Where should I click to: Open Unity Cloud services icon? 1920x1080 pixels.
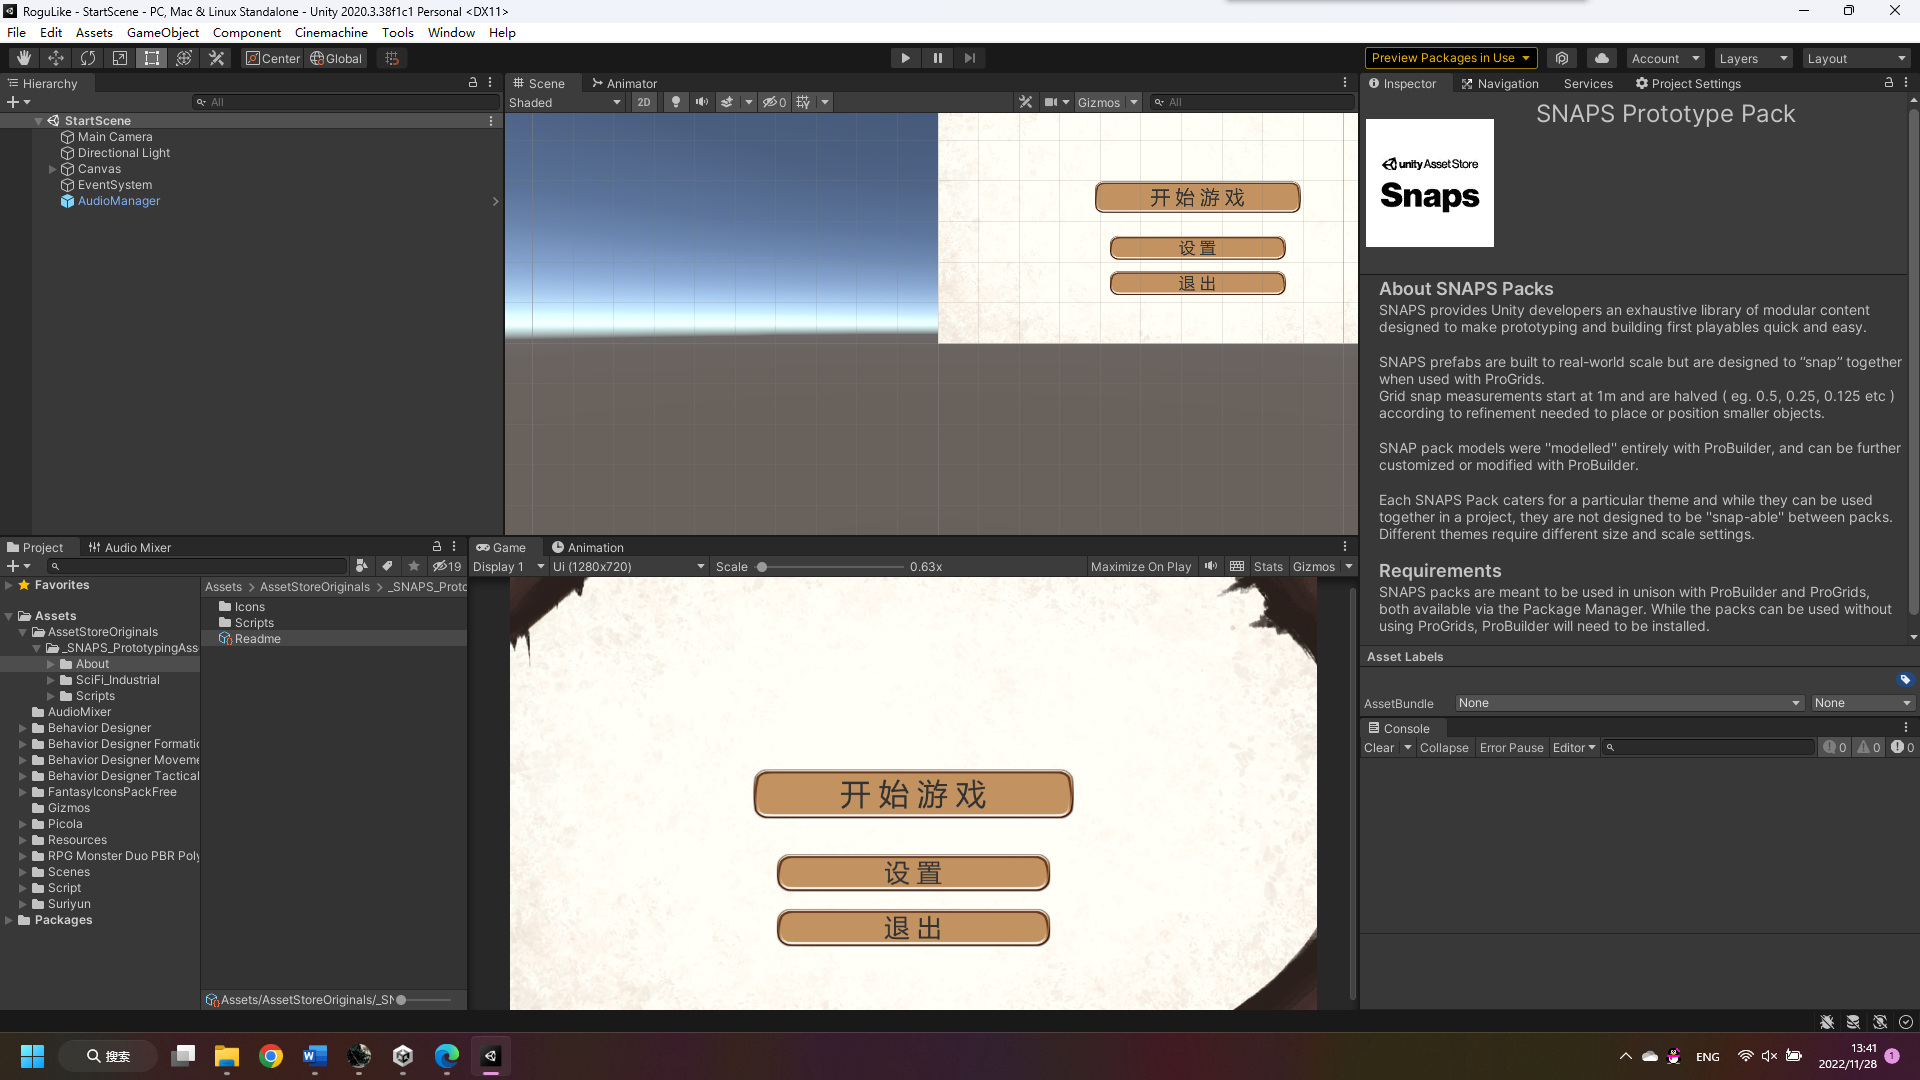(1601, 57)
